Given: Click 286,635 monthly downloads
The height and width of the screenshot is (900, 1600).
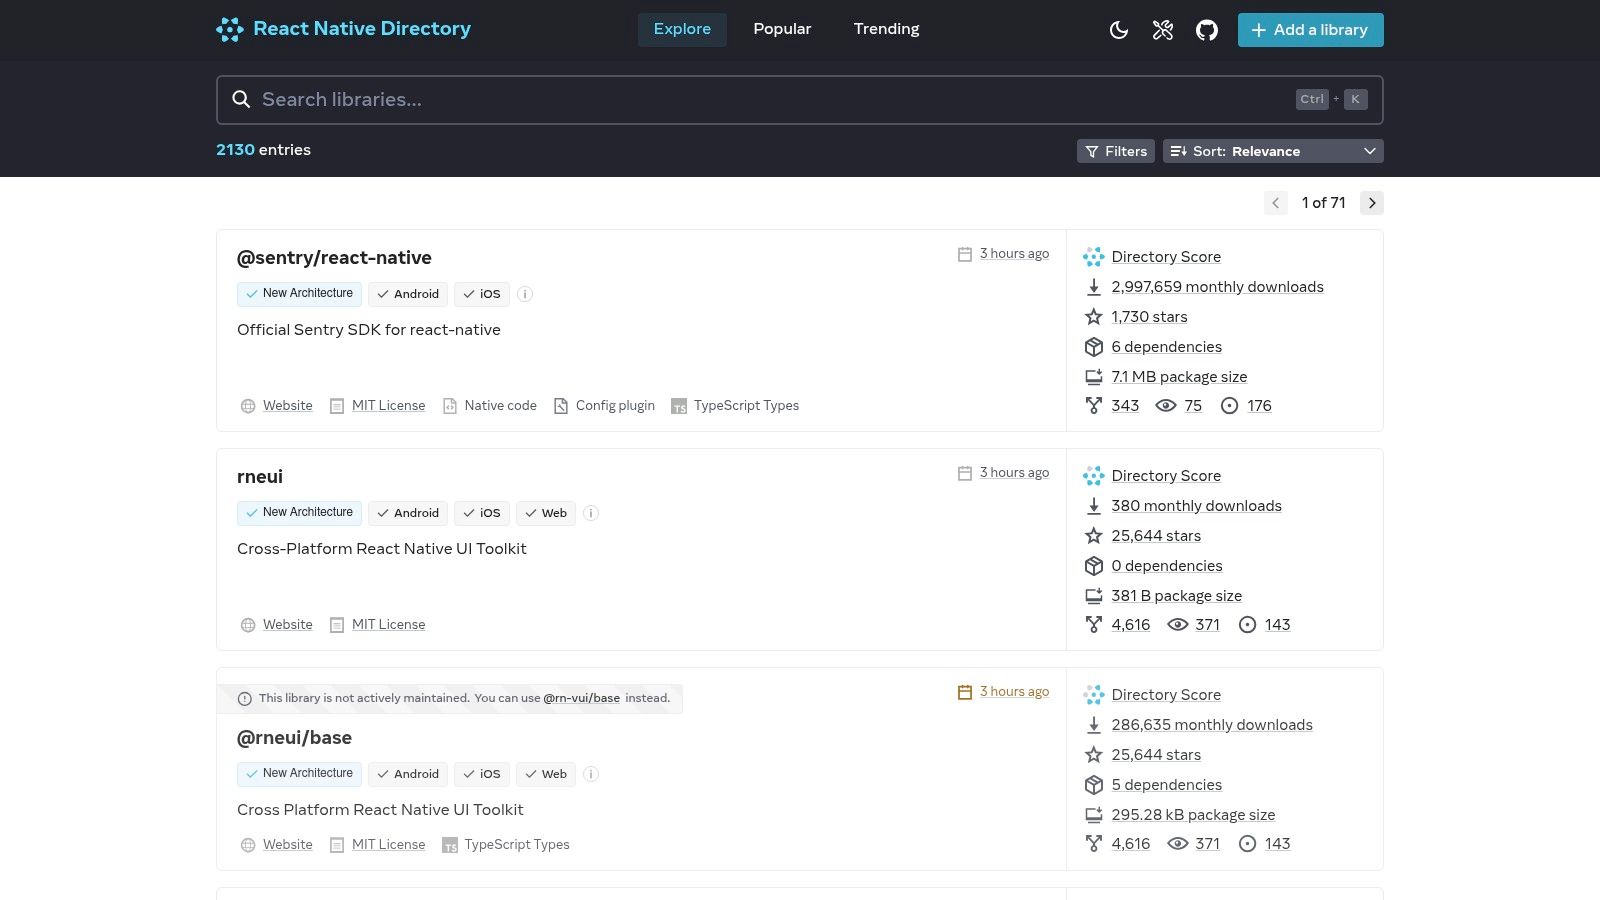Looking at the screenshot, I should [x=1212, y=725].
